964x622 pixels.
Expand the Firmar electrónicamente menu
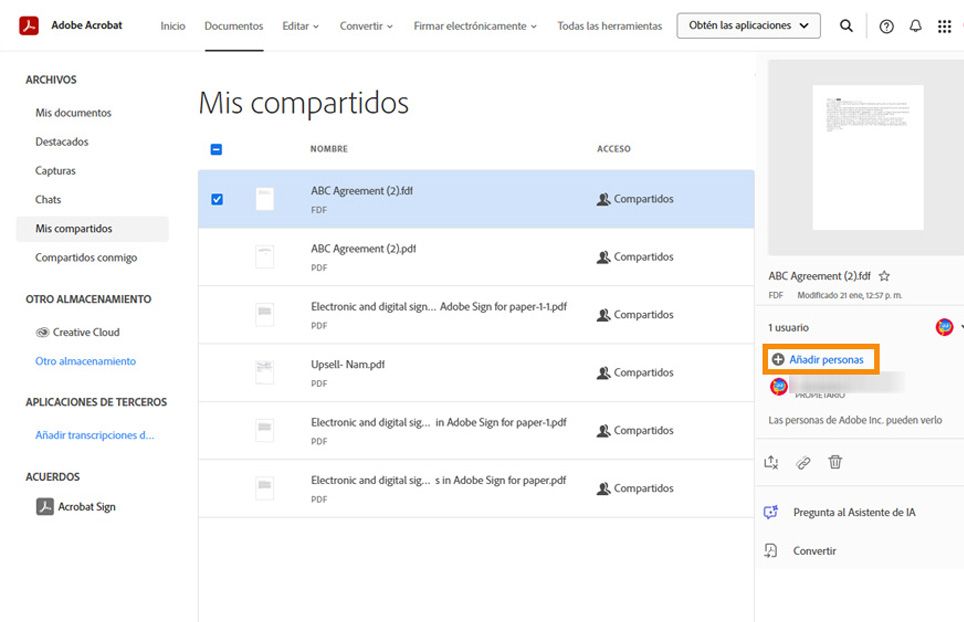(474, 25)
